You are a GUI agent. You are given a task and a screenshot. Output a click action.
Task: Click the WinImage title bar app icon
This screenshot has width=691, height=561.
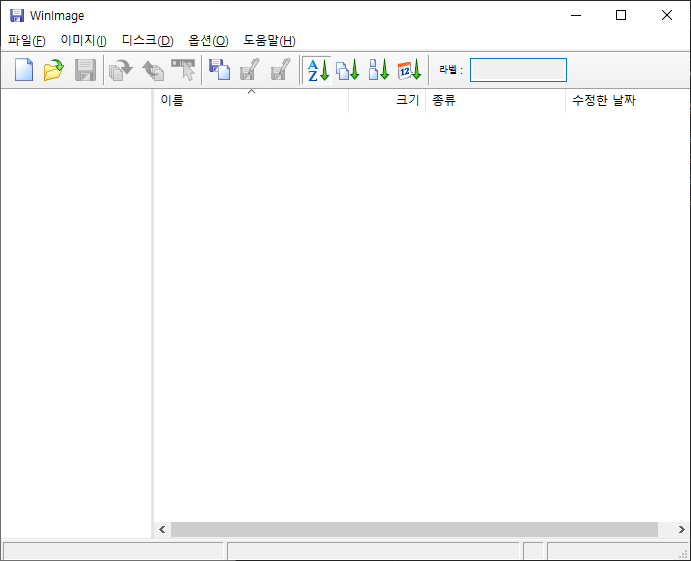17,15
